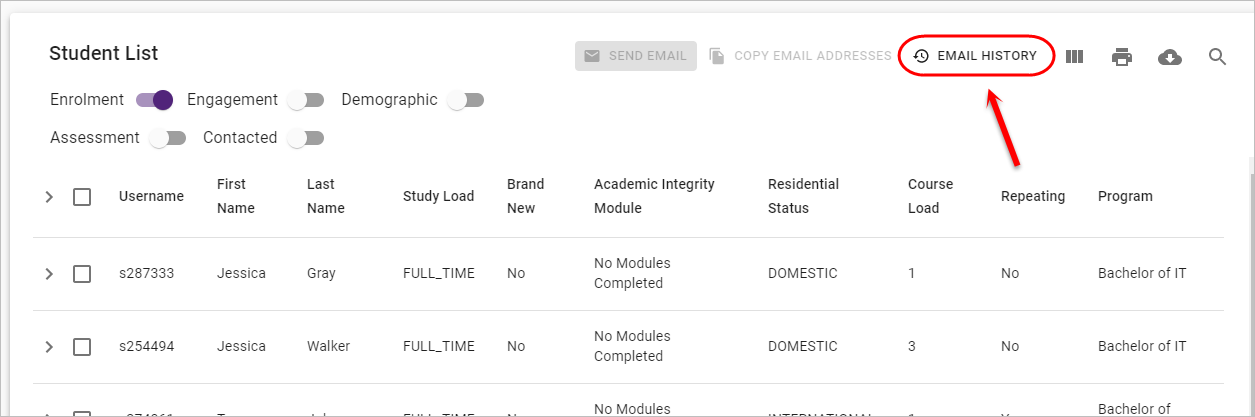Switch on the Assessment toggle
This screenshot has width=1255, height=417.
(x=167, y=138)
